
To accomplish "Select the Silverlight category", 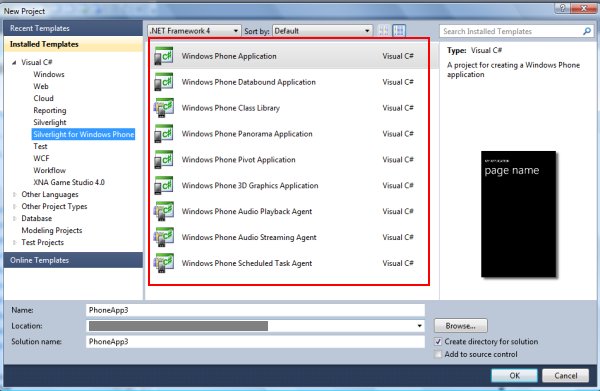I will (50, 122).
